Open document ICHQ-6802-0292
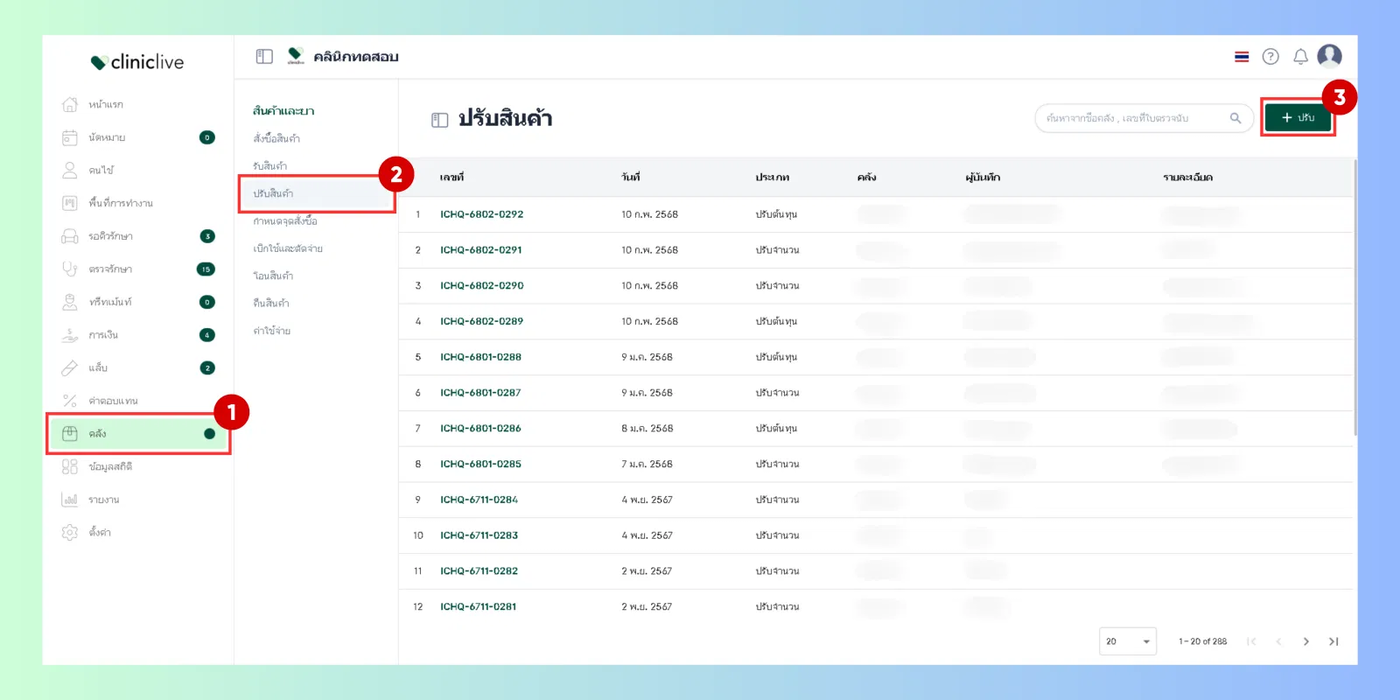 pyautogui.click(x=482, y=215)
